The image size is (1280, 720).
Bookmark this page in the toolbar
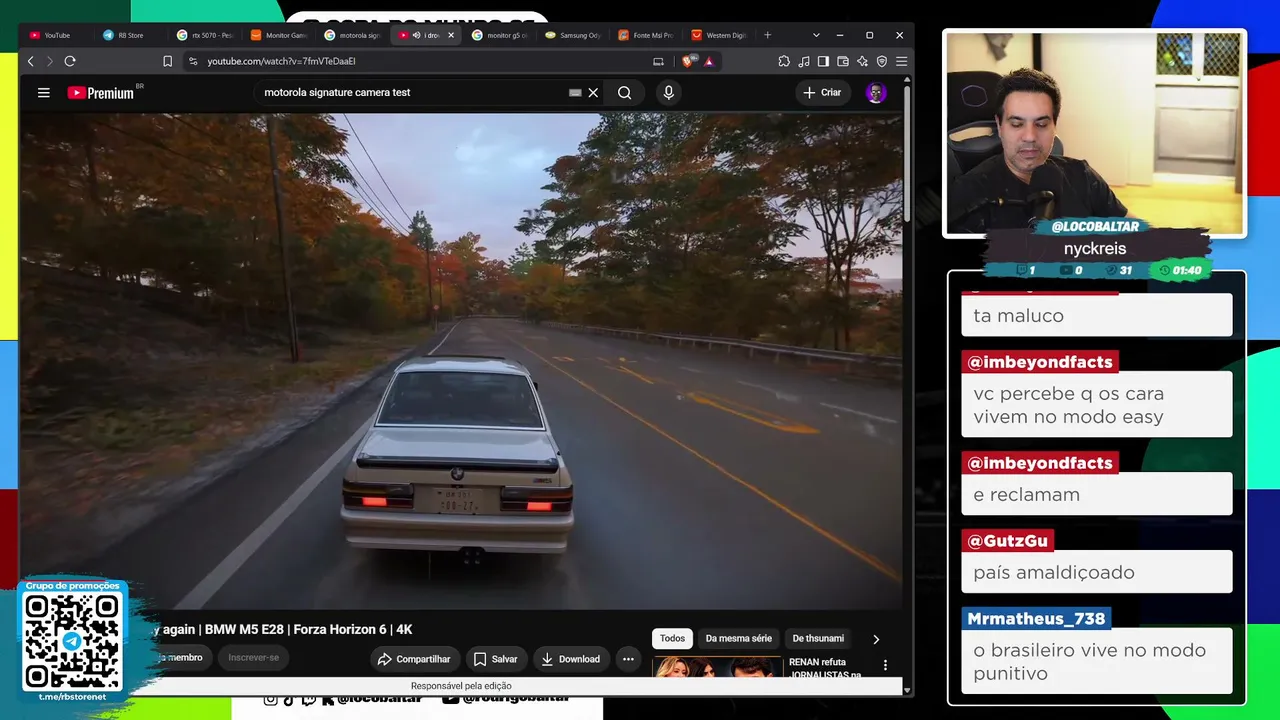[x=167, y=61]
